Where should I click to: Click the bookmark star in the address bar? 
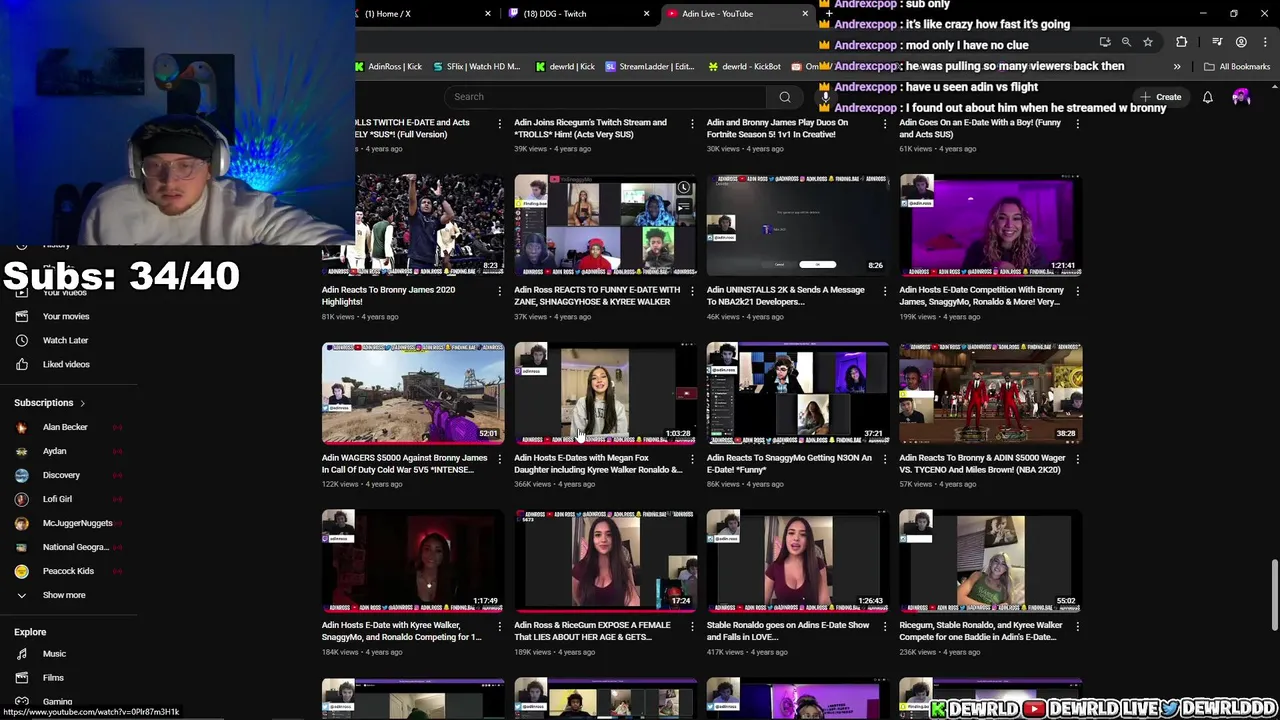1148,42
